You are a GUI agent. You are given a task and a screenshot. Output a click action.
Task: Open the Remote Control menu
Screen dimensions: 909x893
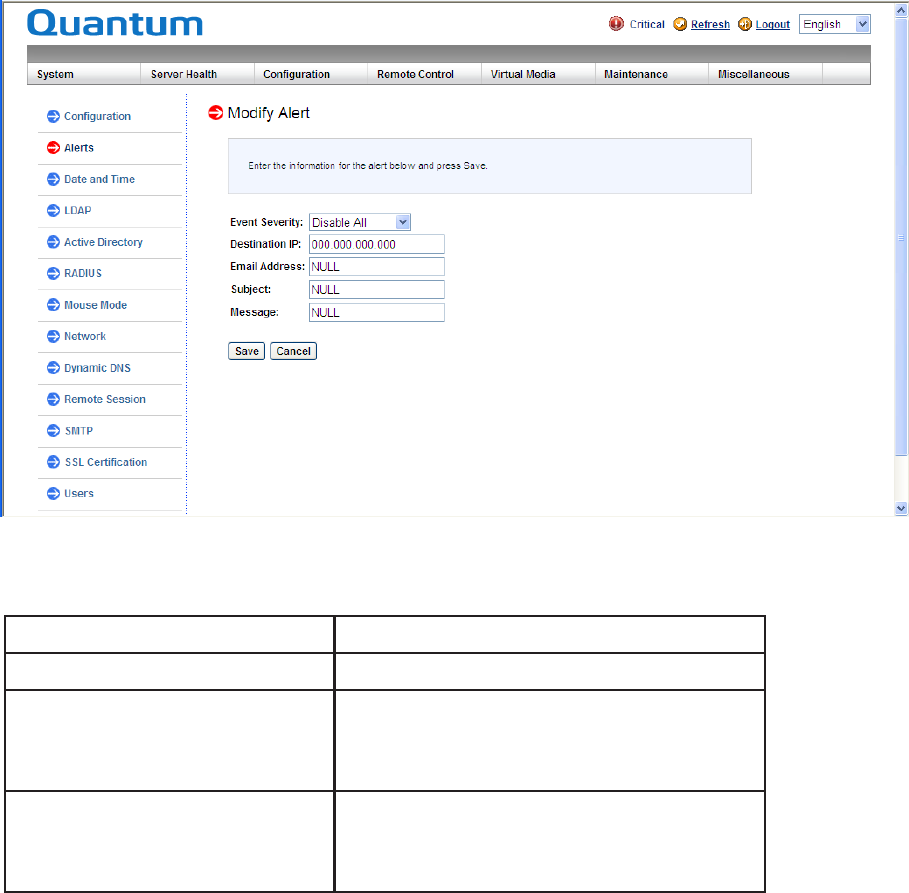pyautogui.click(x=415, y=74)
